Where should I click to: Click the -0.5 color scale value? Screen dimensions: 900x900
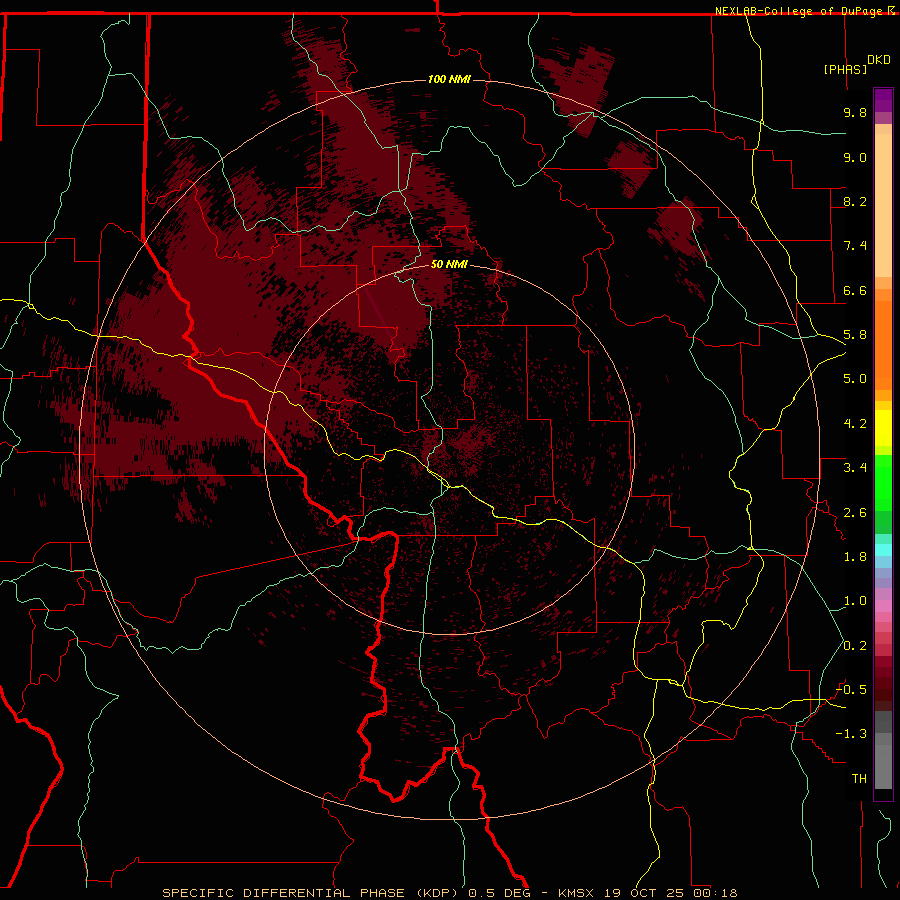pyautogui.click(x=851, y=690)
